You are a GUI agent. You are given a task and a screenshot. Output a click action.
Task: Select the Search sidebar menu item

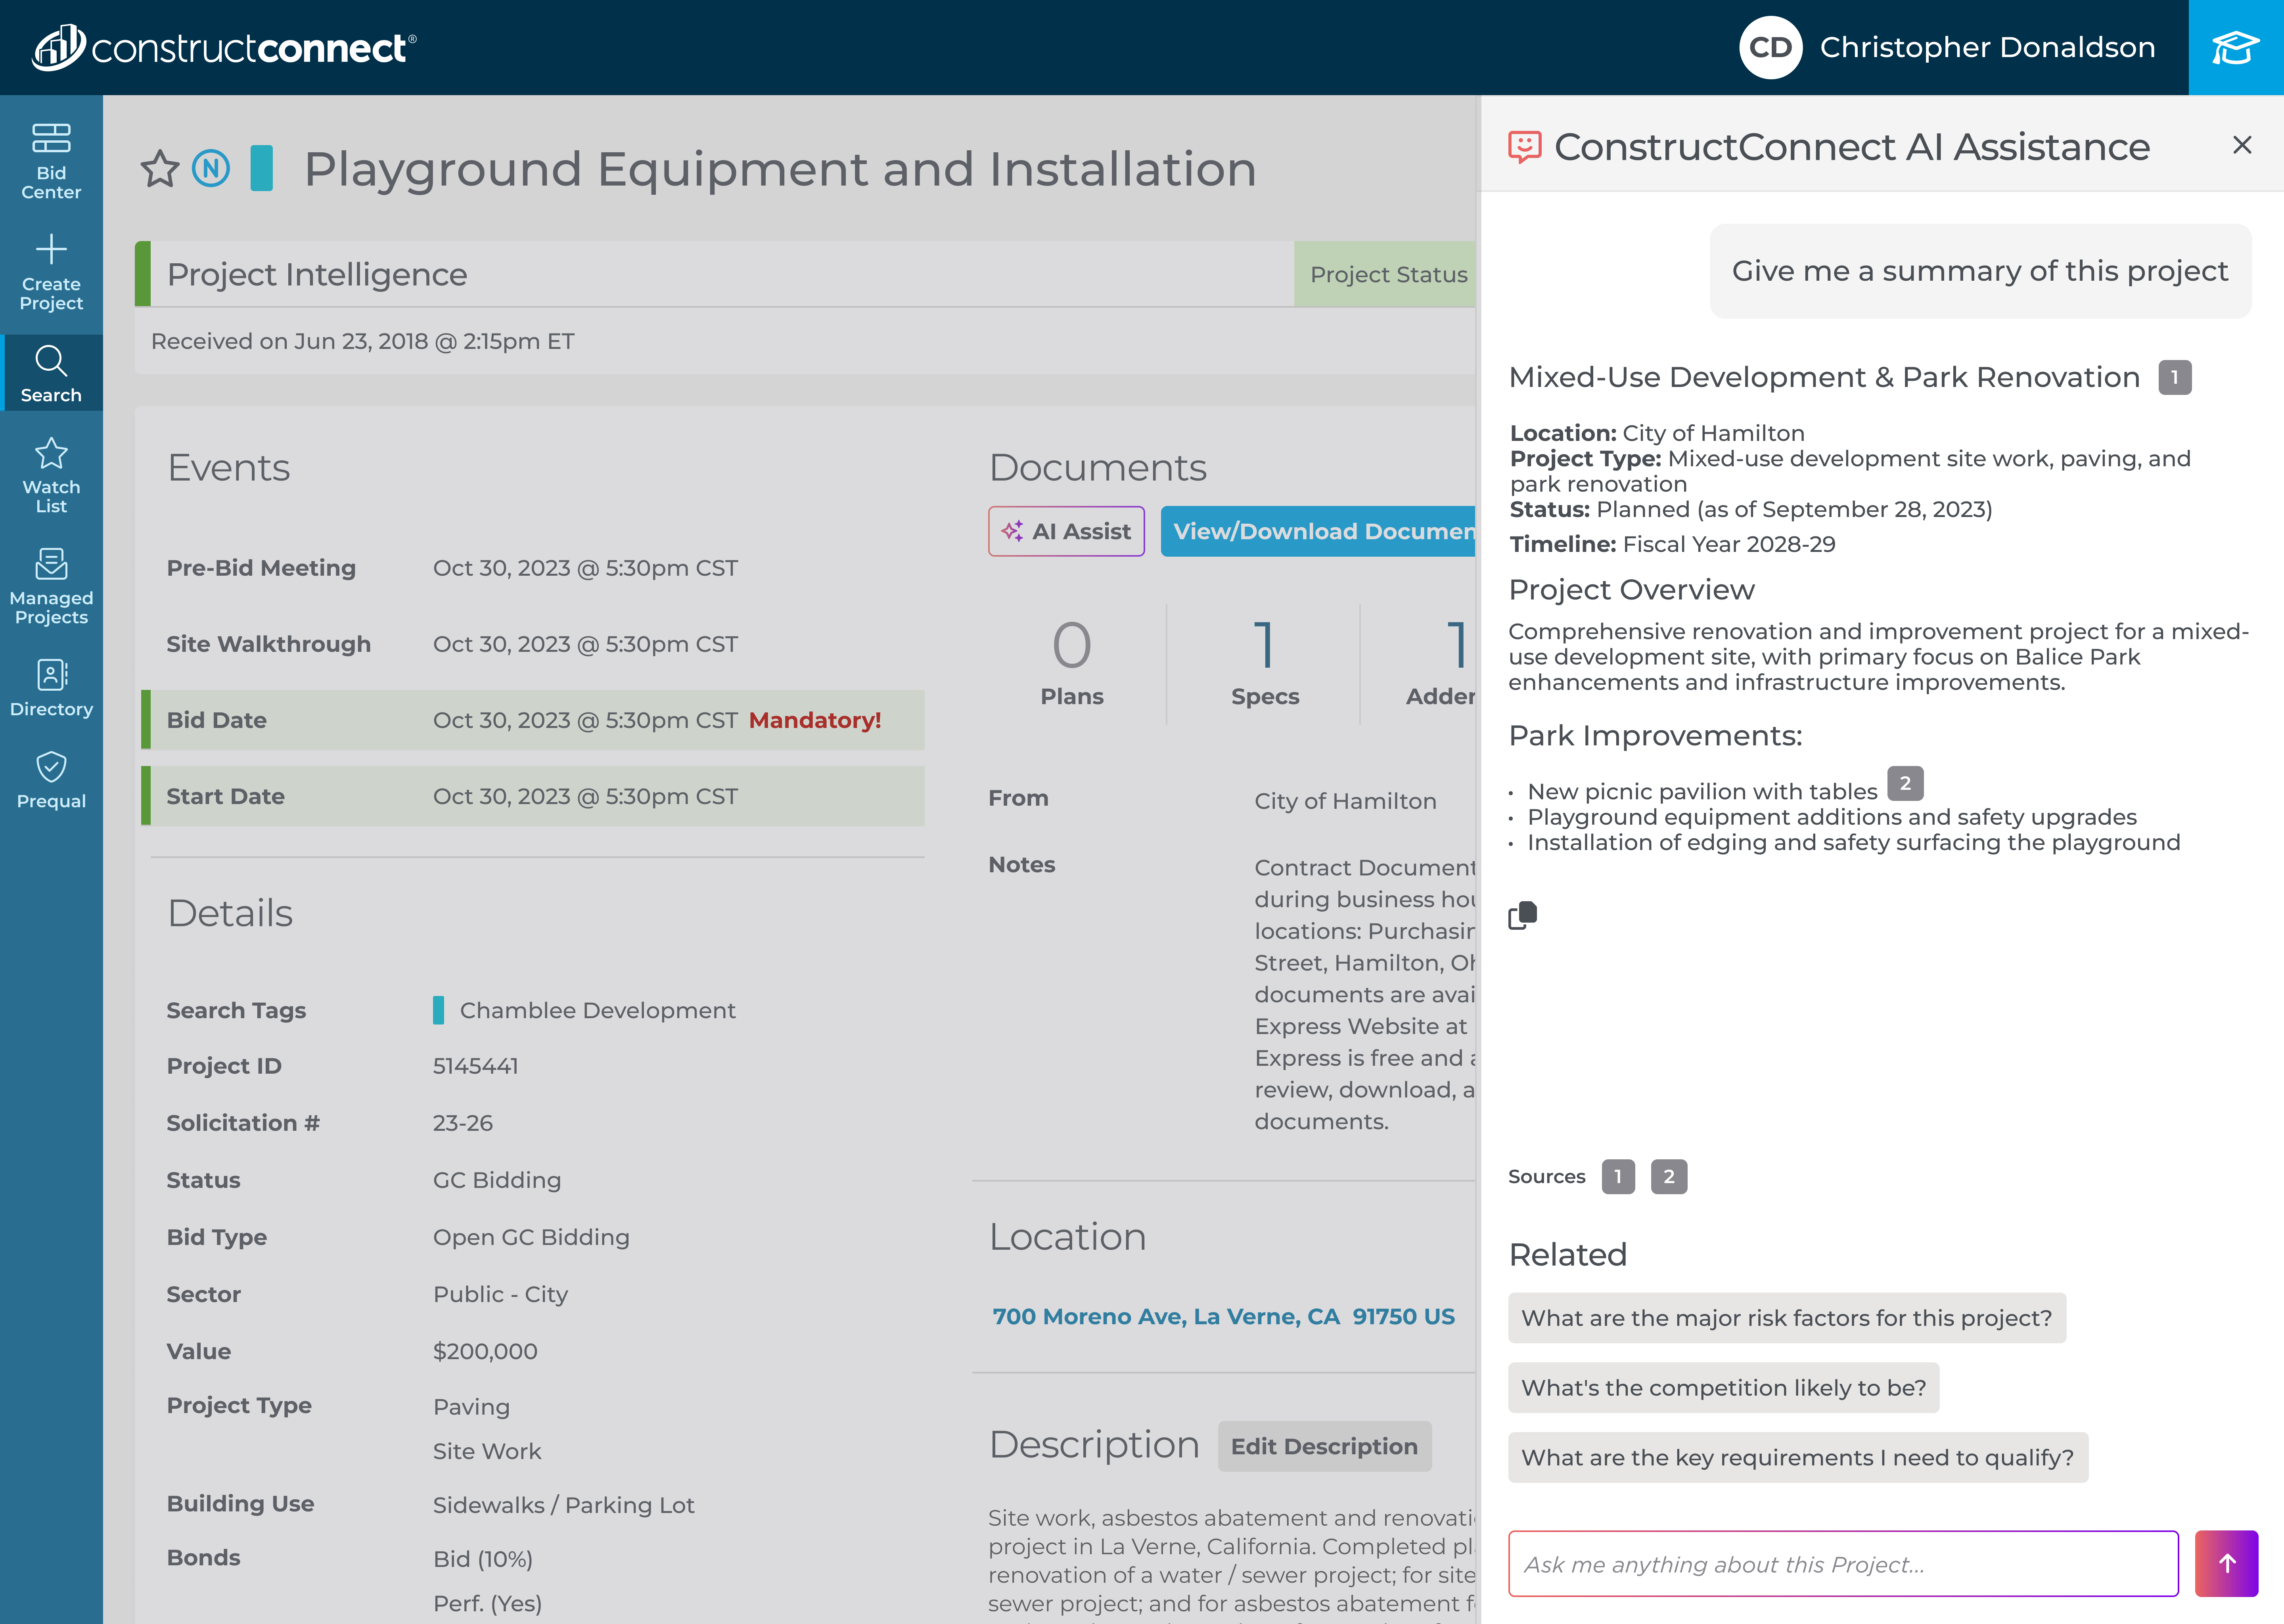pos(51,374)
